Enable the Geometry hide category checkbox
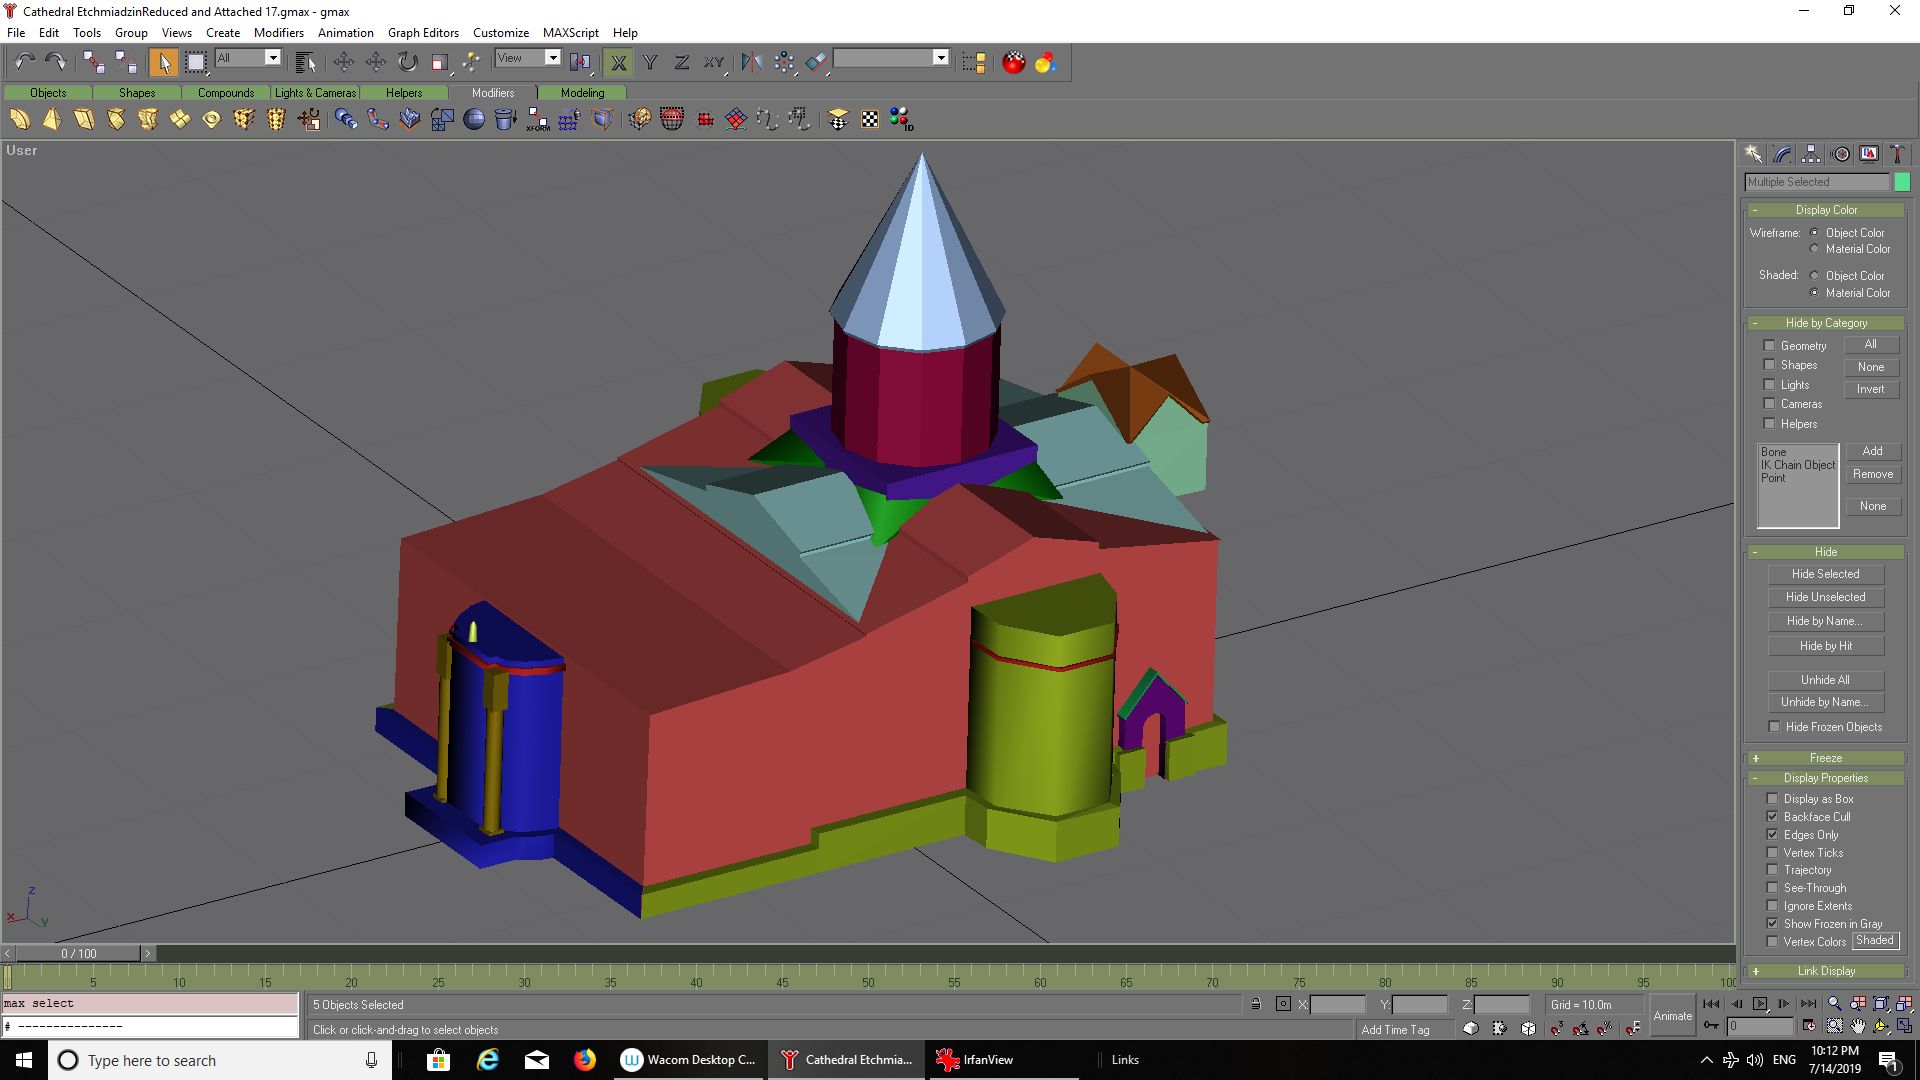Screen dimensions: 1920x1080 coord(1769,345)
